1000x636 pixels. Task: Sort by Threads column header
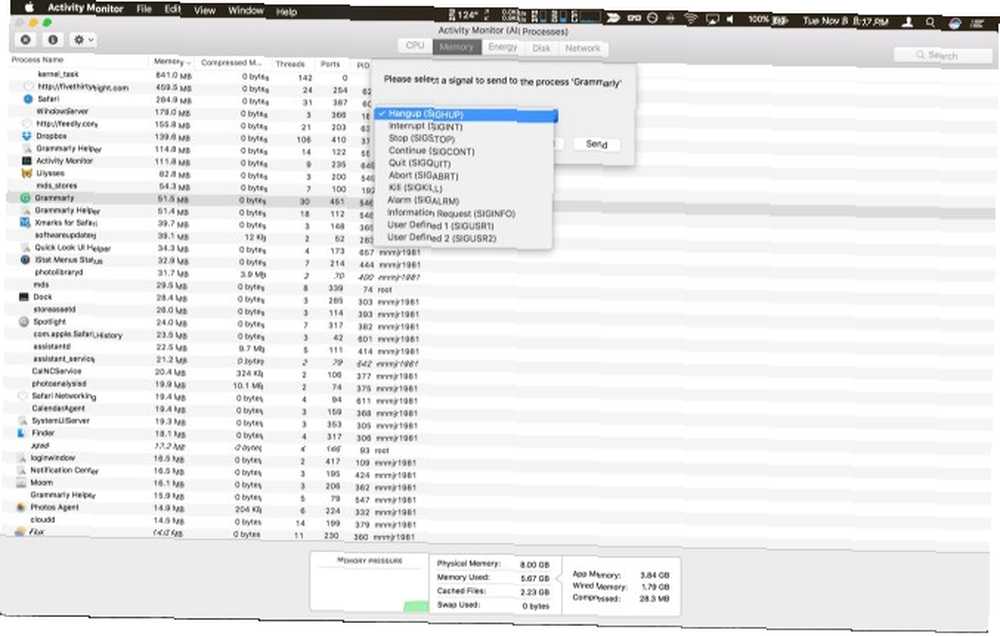coord(290,64)
